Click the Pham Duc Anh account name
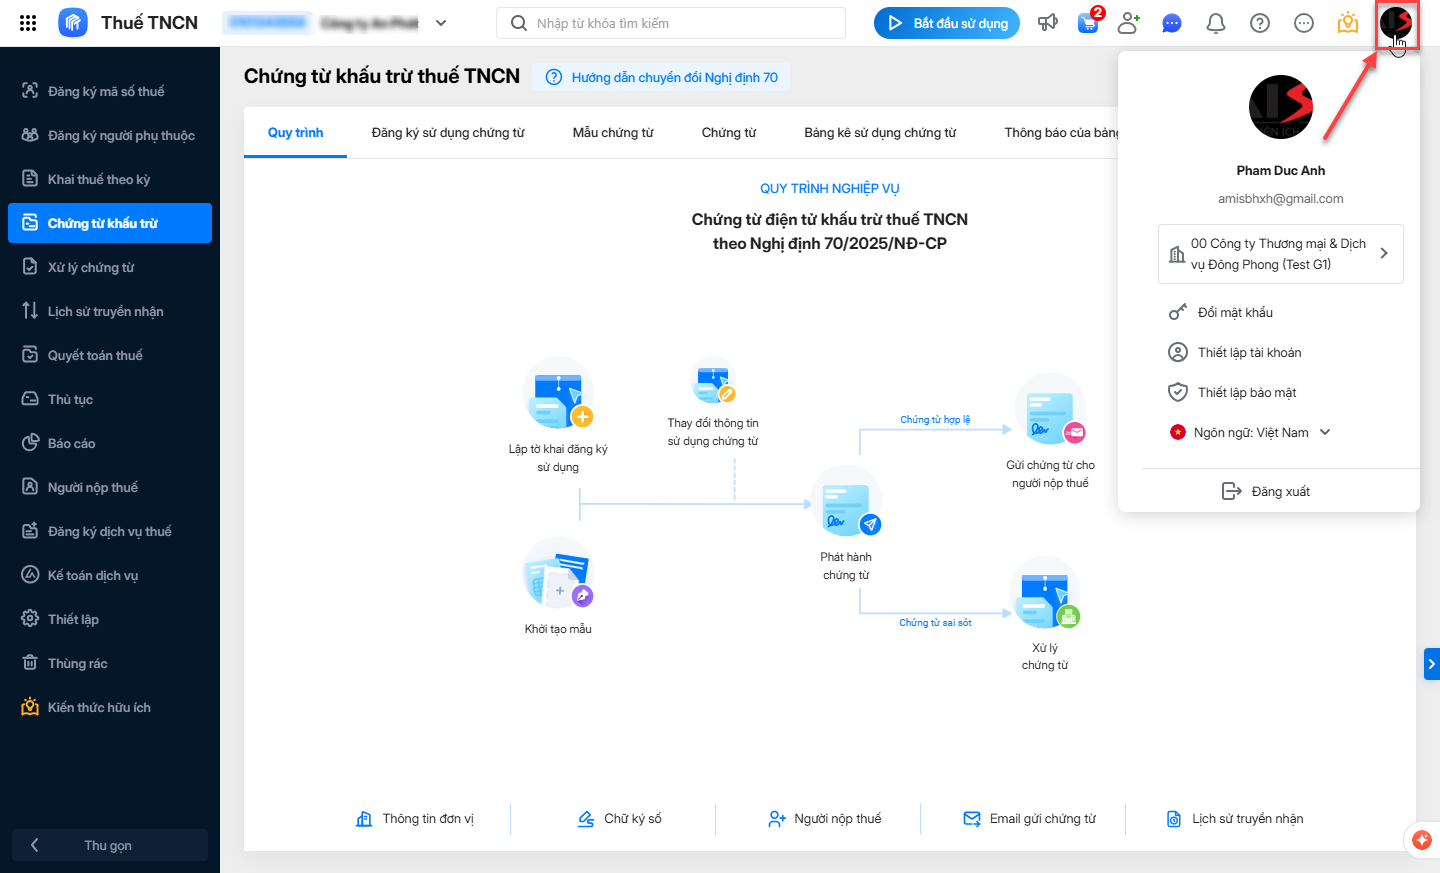 (x=1281, y=171)
